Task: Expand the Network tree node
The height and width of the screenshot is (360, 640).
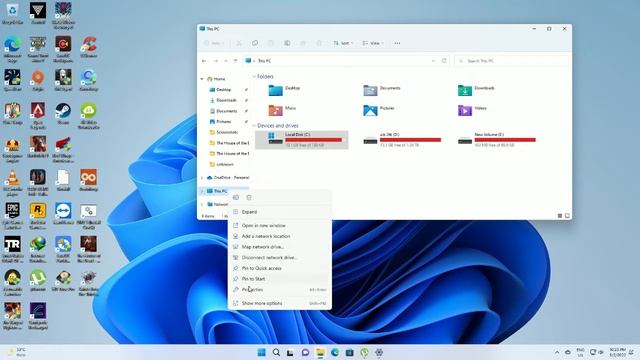Action: point(202,204)
